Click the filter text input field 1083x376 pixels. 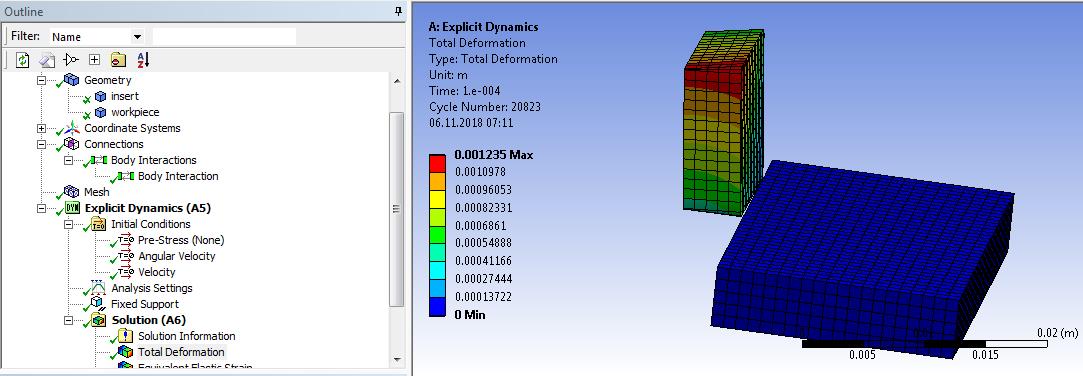coord(224,37)
